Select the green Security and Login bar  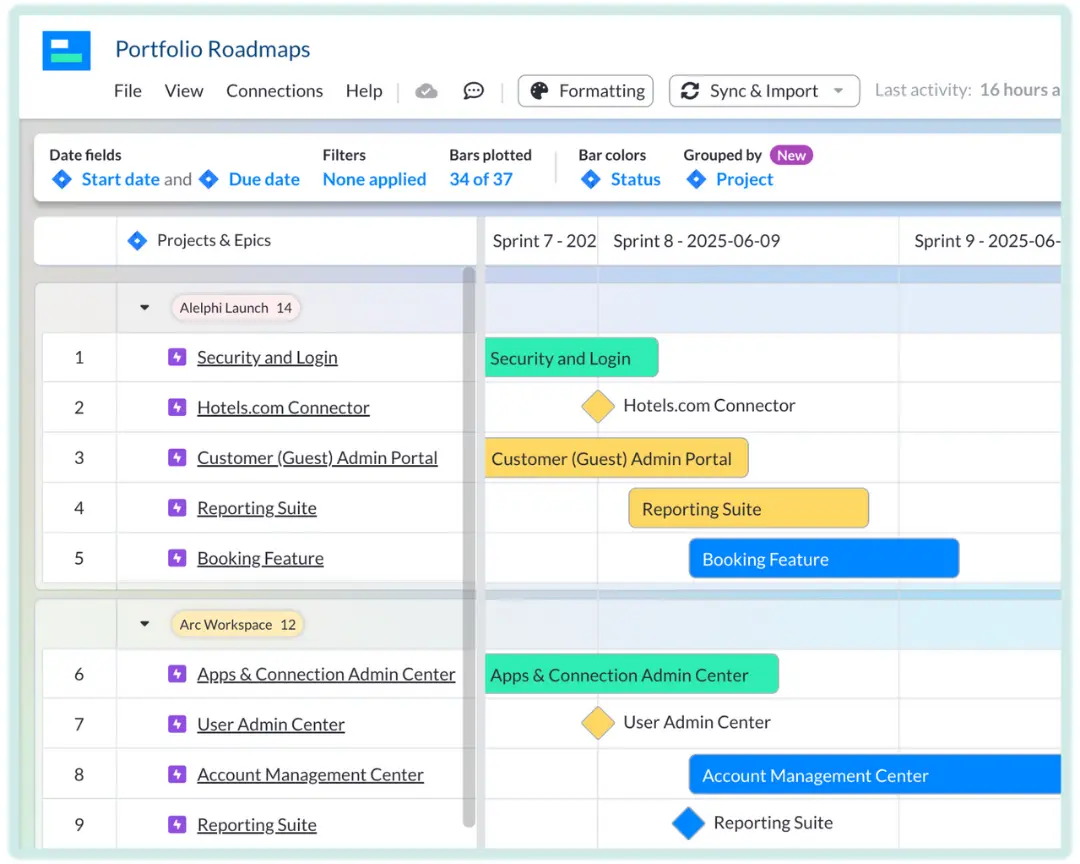(x=572, y=358)
